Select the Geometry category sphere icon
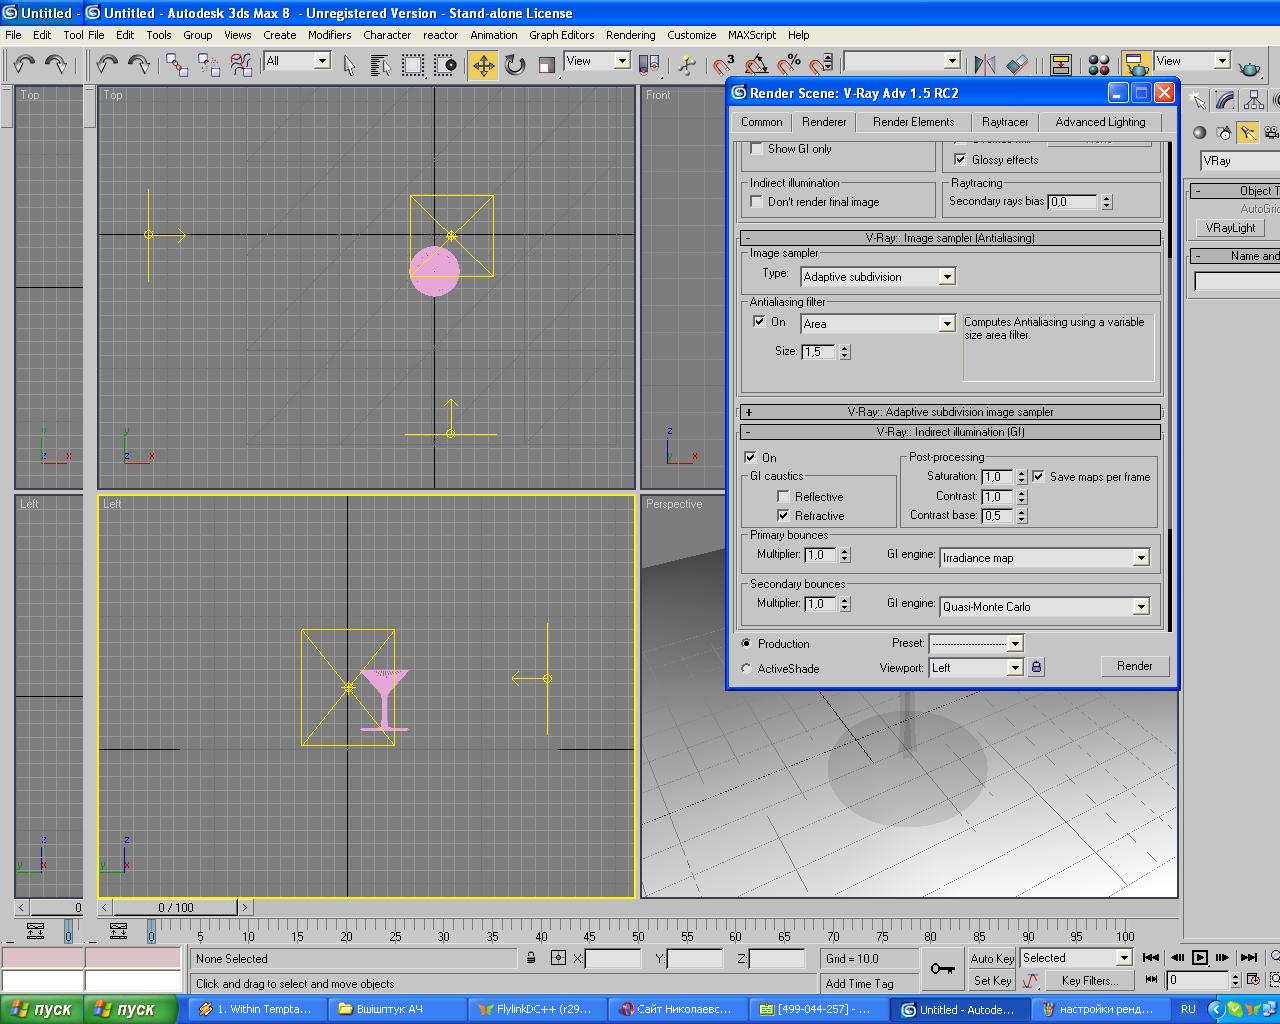Image resolution: width=1280 pixels, height=1024 pixels. 1200,132
